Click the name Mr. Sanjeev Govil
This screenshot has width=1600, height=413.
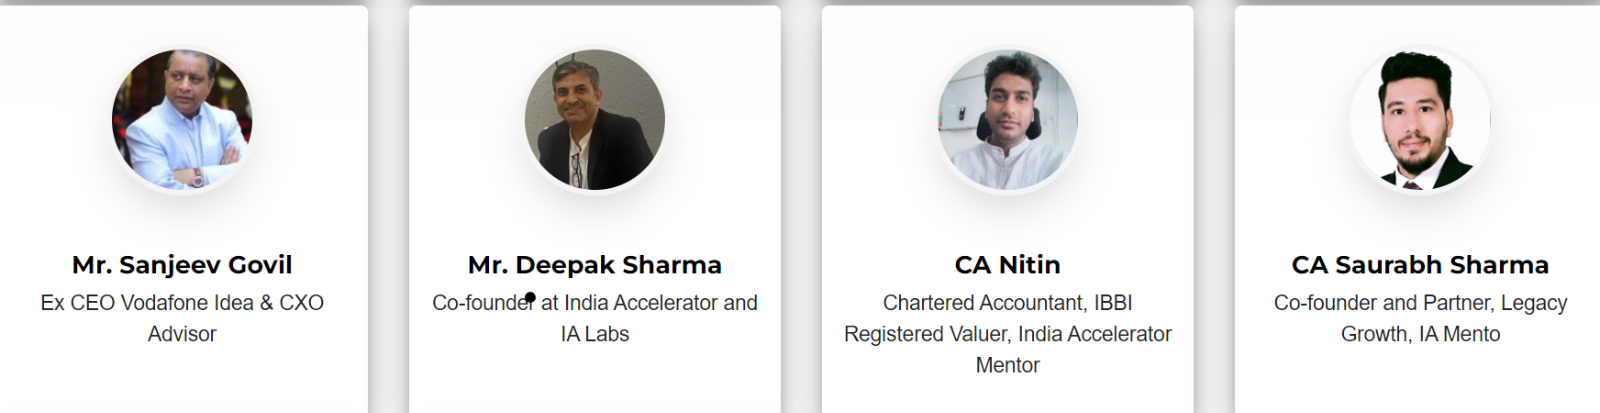tap(182, 265)
